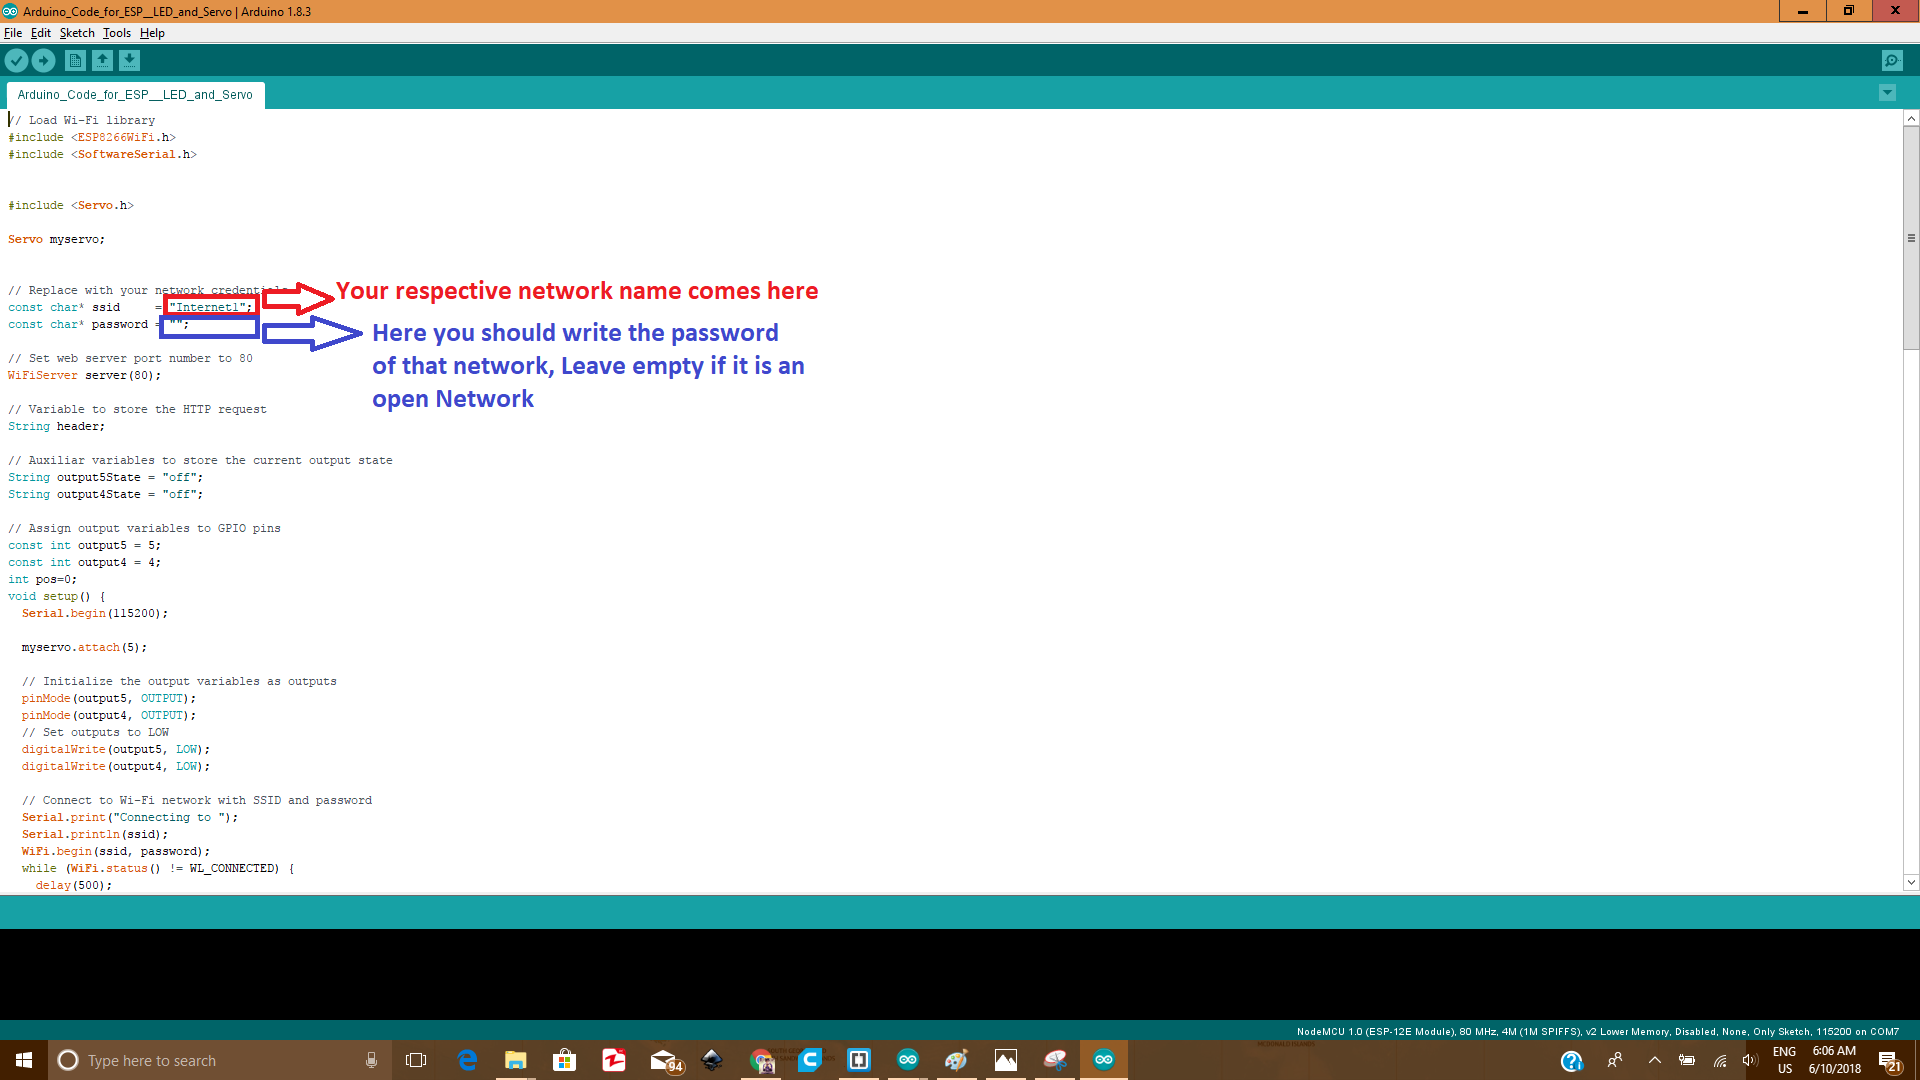
Task: Open the File menu
Action: coord(13,33)
